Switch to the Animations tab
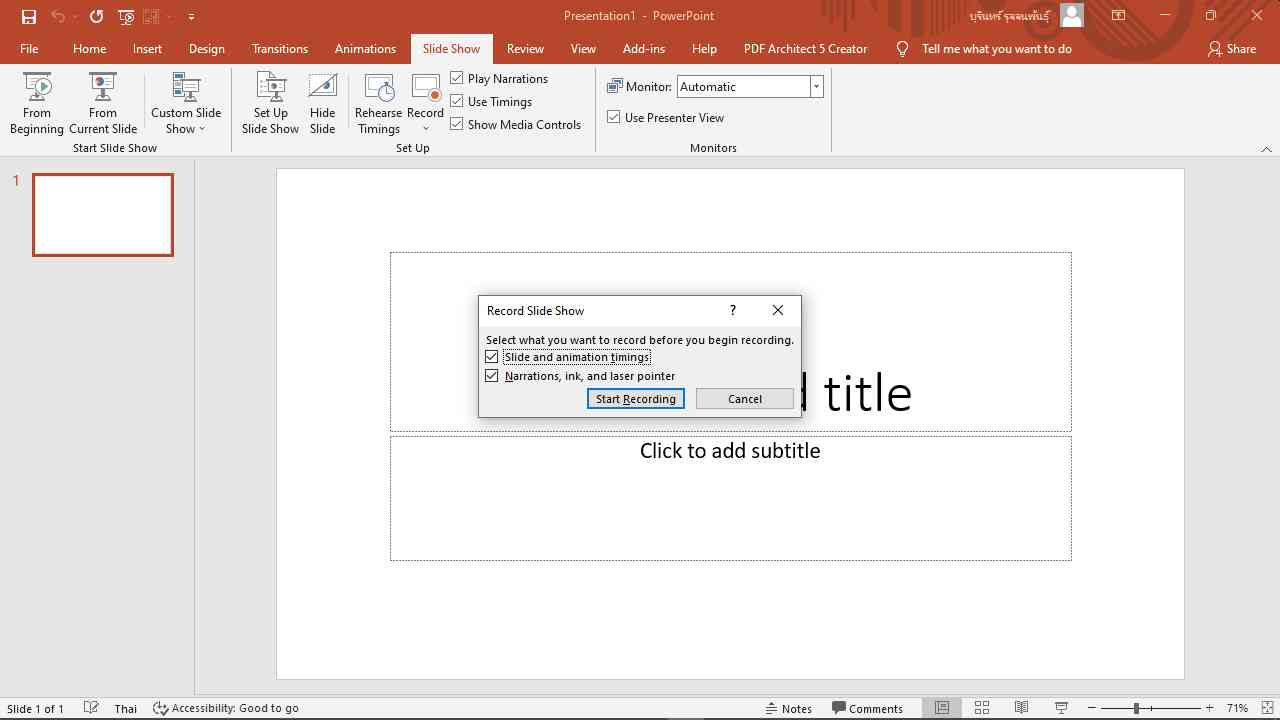1280x720 pixels. pos(365,48)
